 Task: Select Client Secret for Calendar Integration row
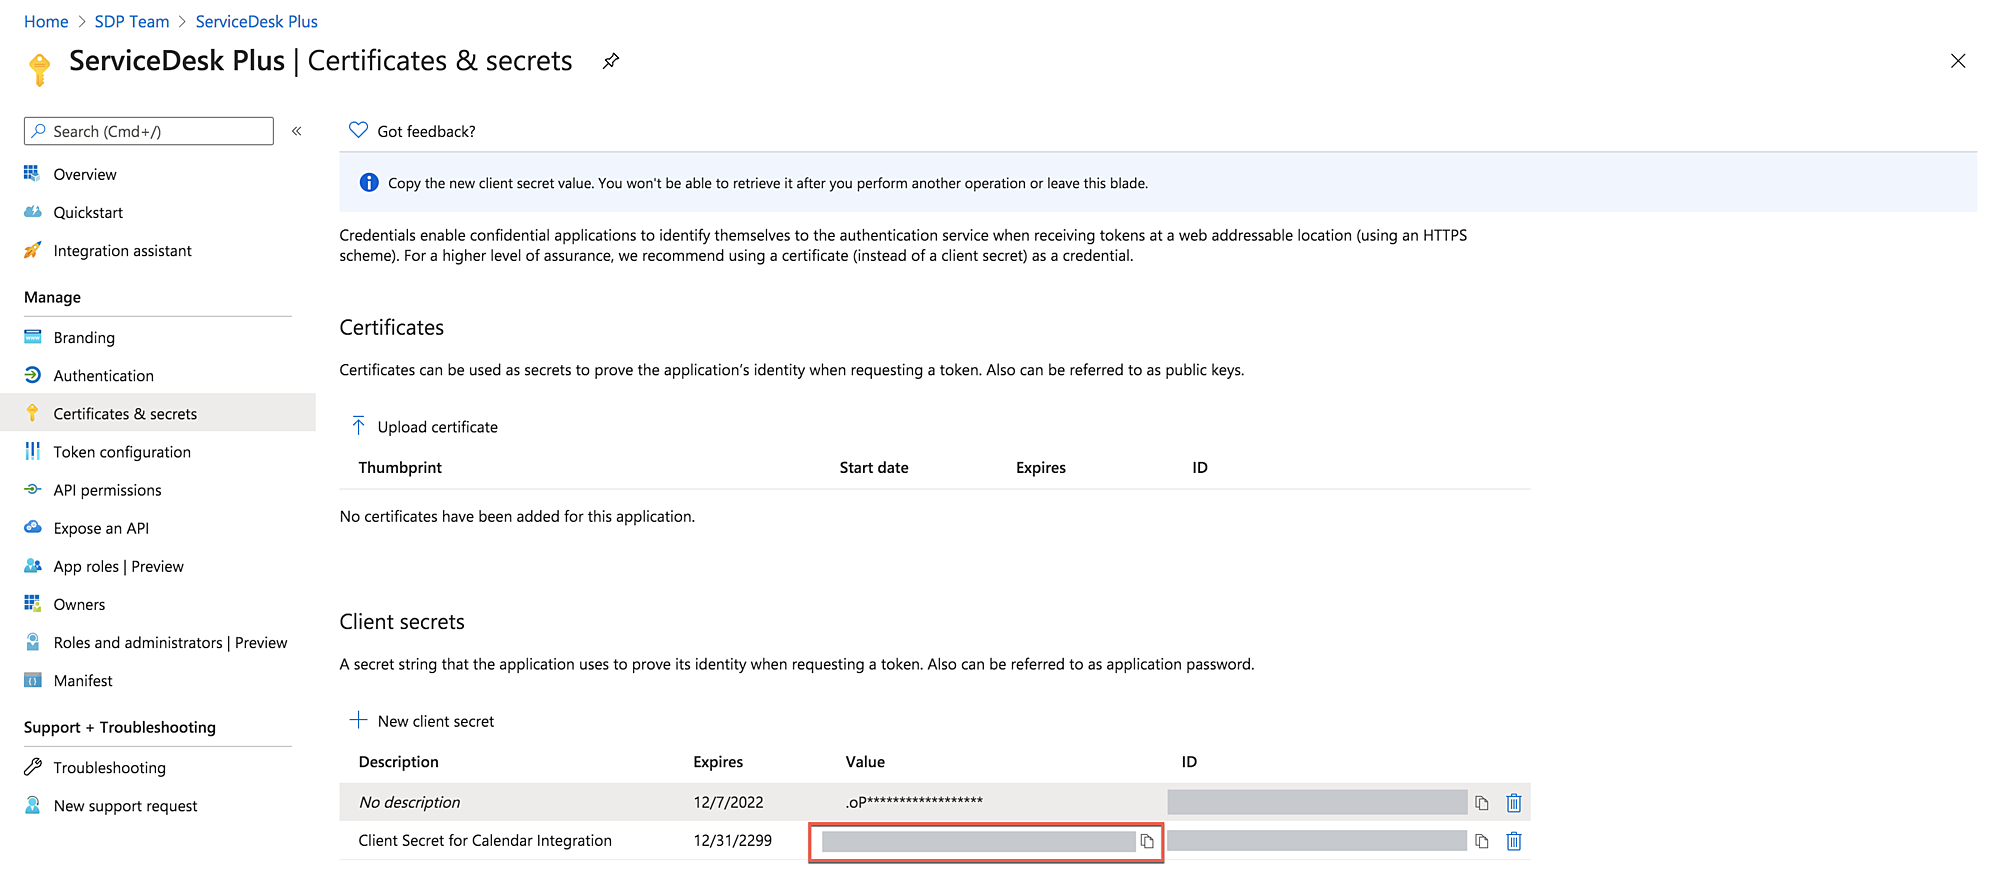[x=935, y=840]
